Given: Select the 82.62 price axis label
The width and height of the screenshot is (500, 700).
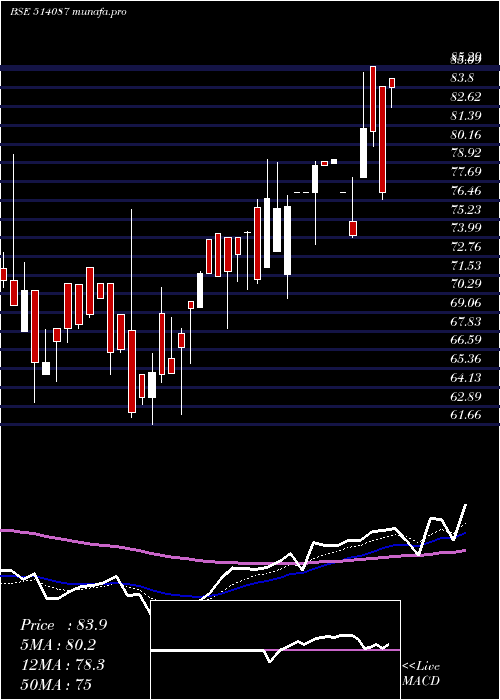Looking at the screenshot, I should [x=467, y=97].
